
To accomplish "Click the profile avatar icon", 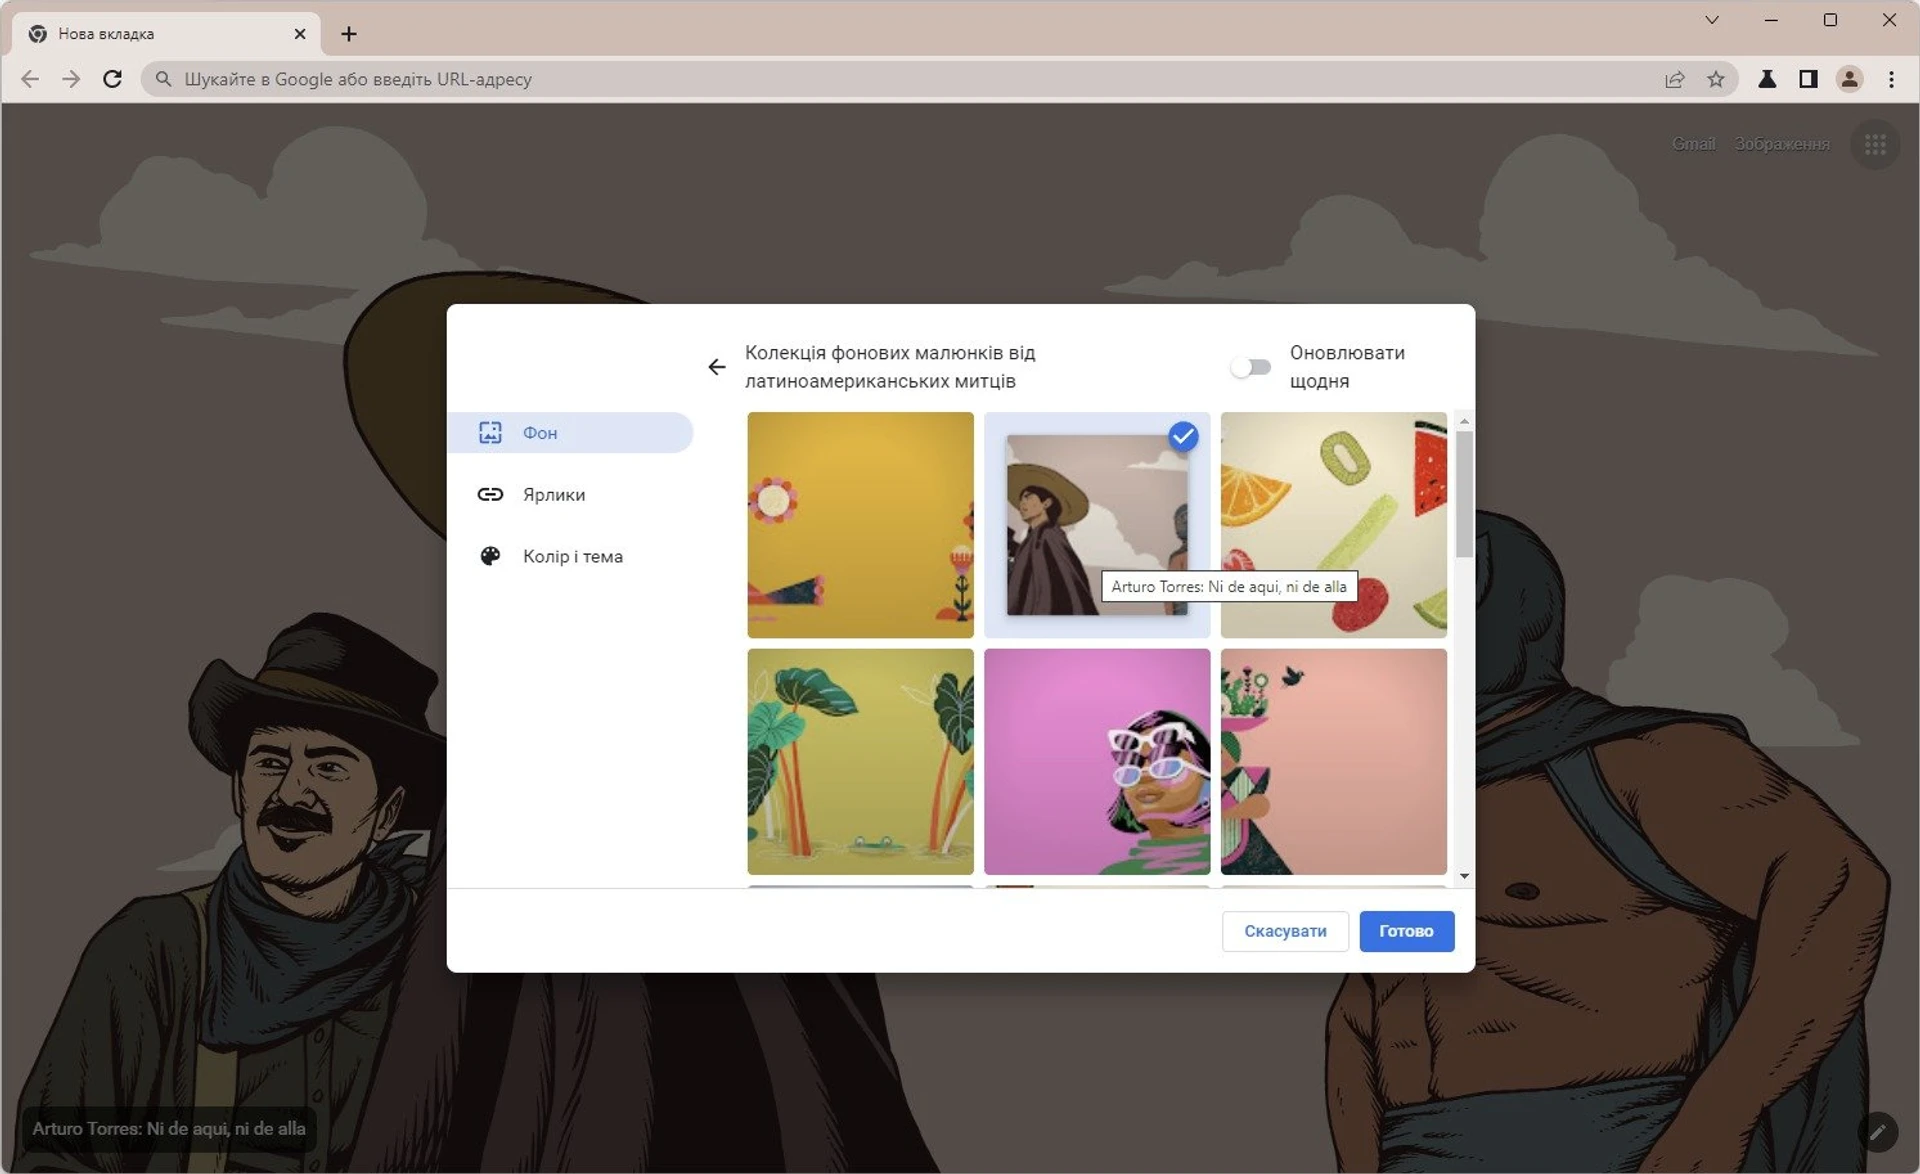I will click(x=1849, y=79).
